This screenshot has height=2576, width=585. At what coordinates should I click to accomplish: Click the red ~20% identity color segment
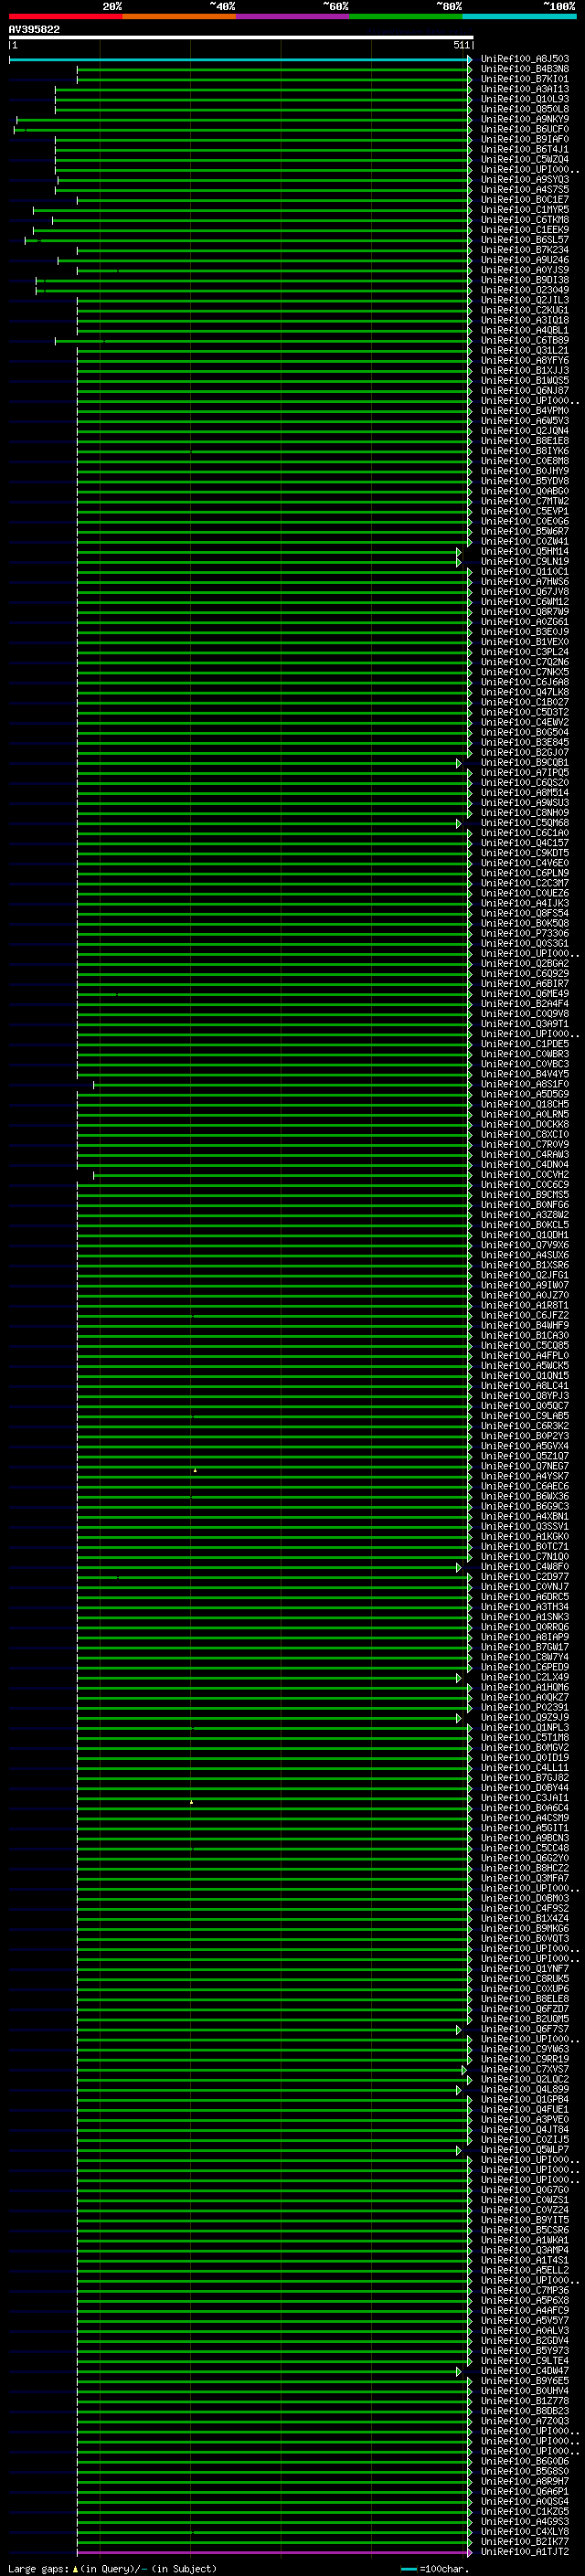[x=65, y=16]
